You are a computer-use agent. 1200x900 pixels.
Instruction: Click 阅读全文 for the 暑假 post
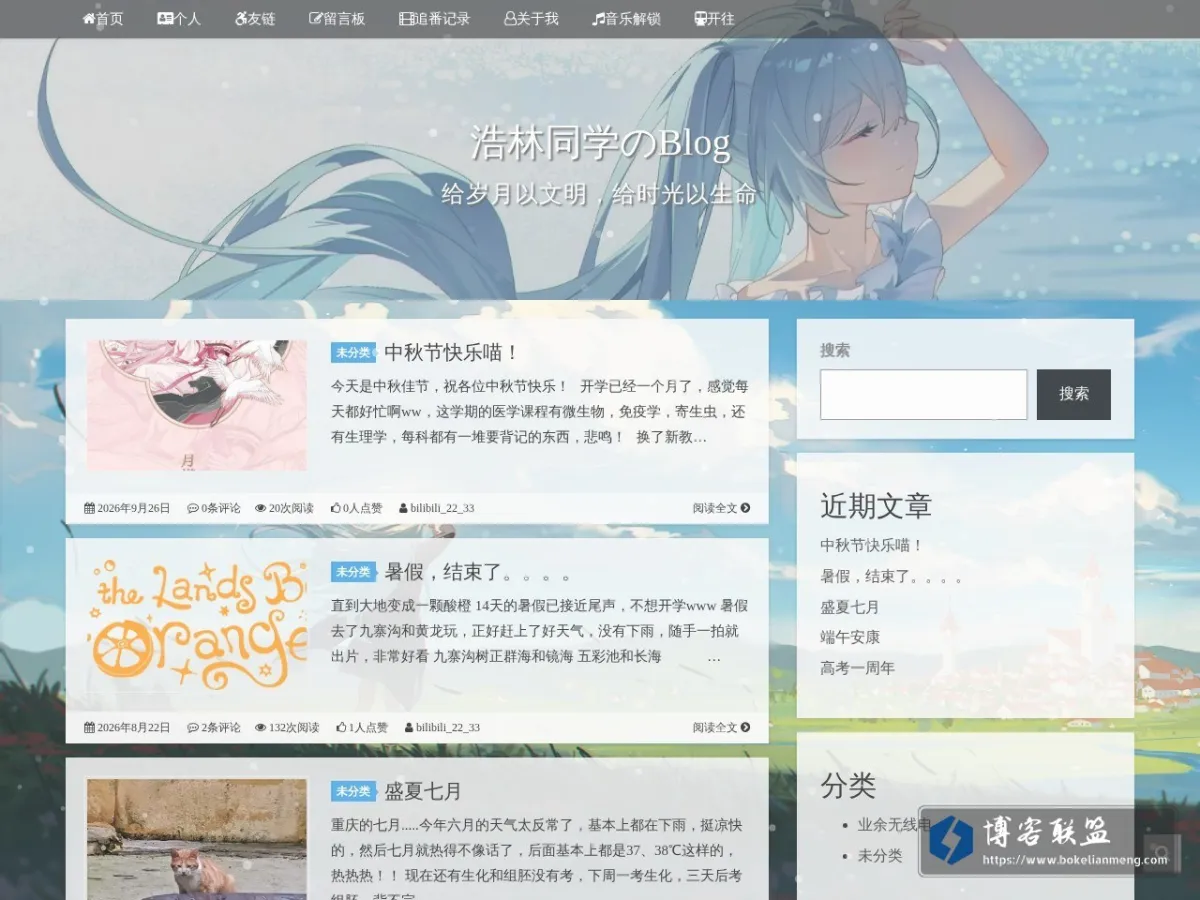pyautogui.click(x=721, y=727)
